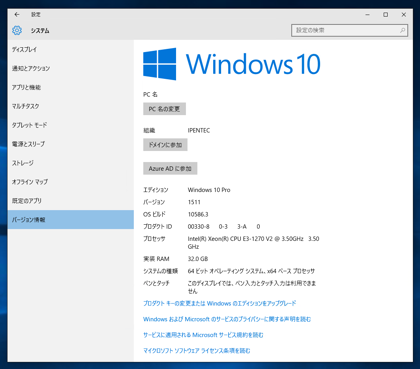
Task: Select バージョン情報 in the sidebar
Action: (x=71, y=220)
